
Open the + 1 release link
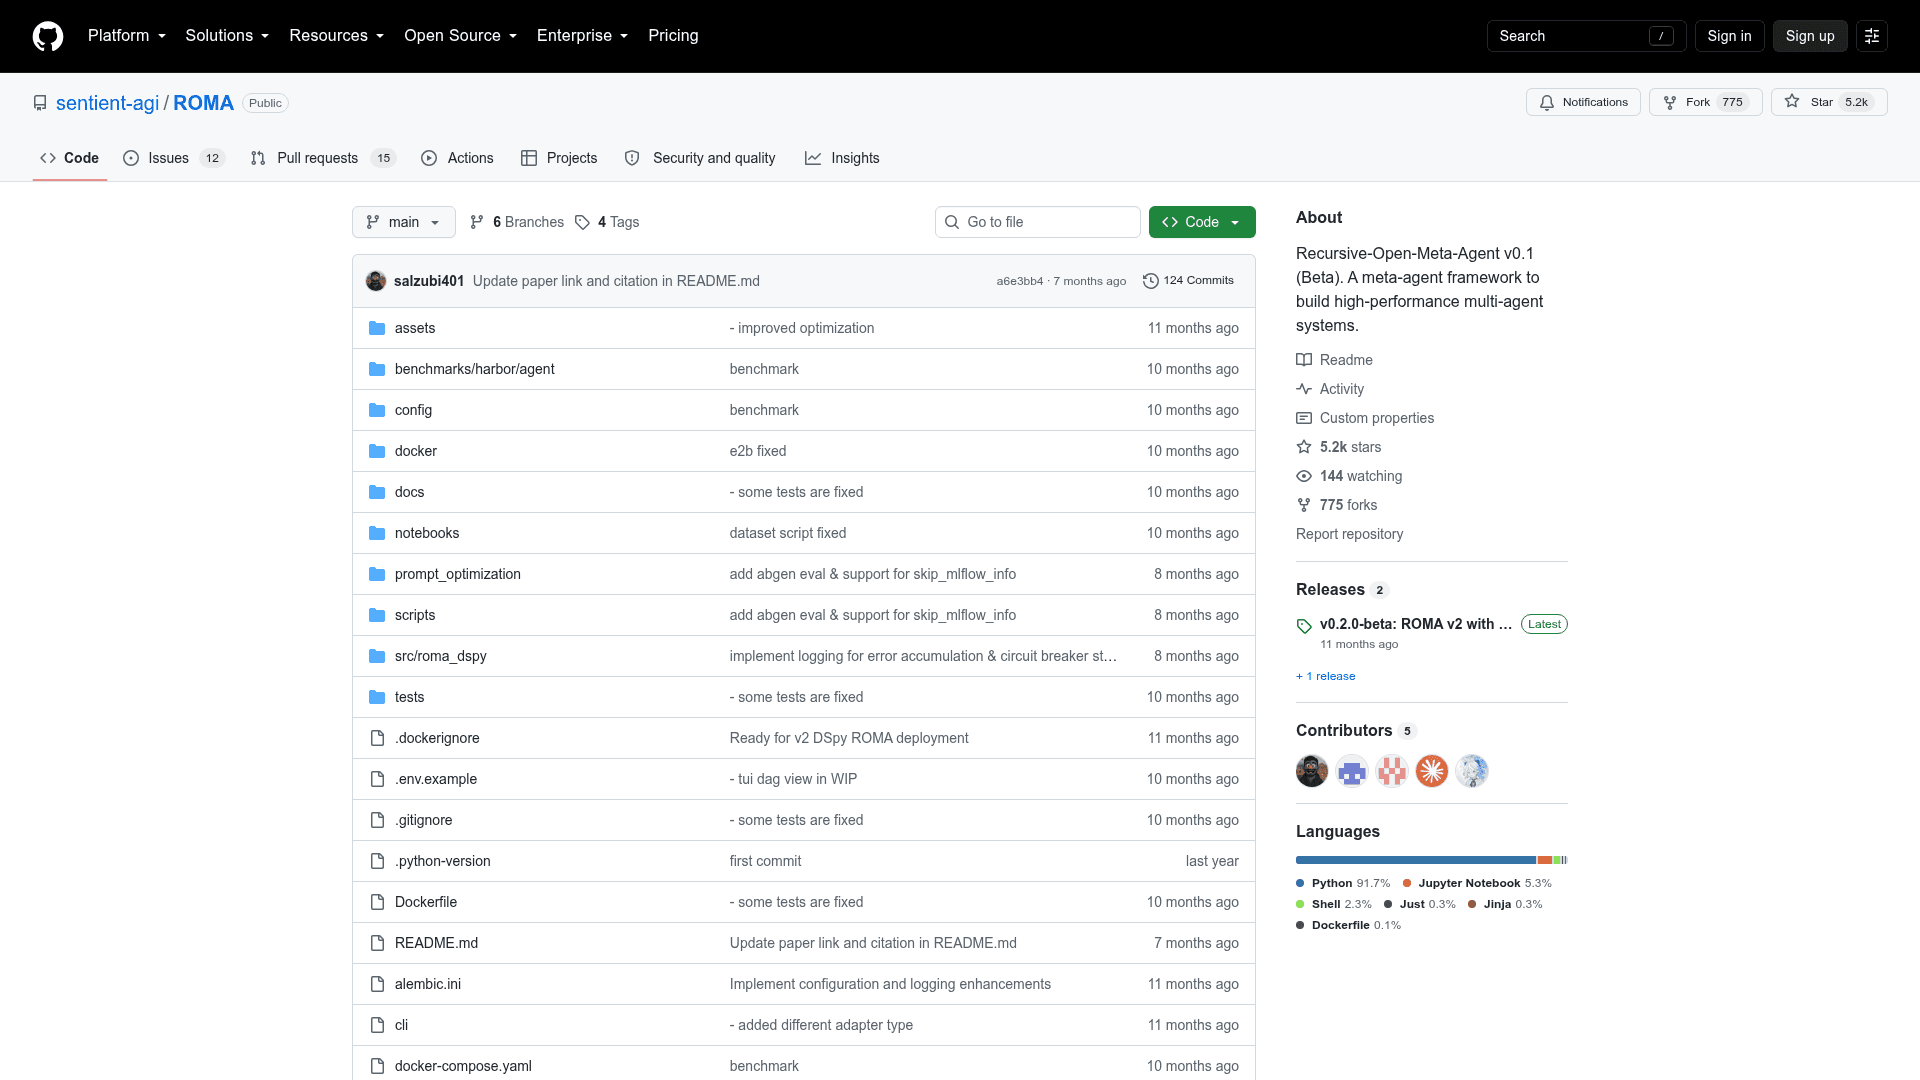click(x=1326, y=676)
